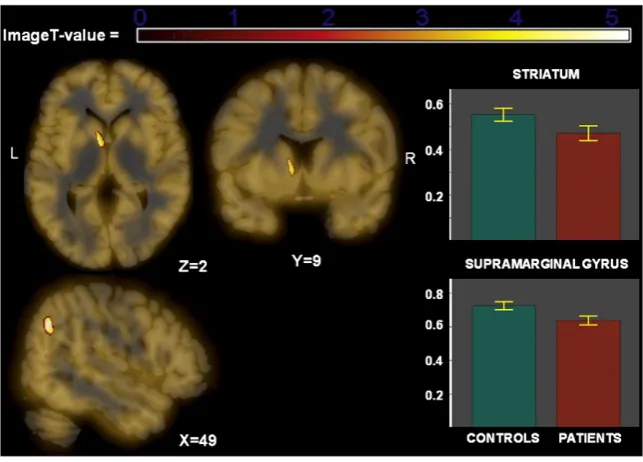This screenshot has height=462, width=643.
Task: Click the error bar on the Striatum patients bar
Action: pyautogui.click(x=588, y=133)
